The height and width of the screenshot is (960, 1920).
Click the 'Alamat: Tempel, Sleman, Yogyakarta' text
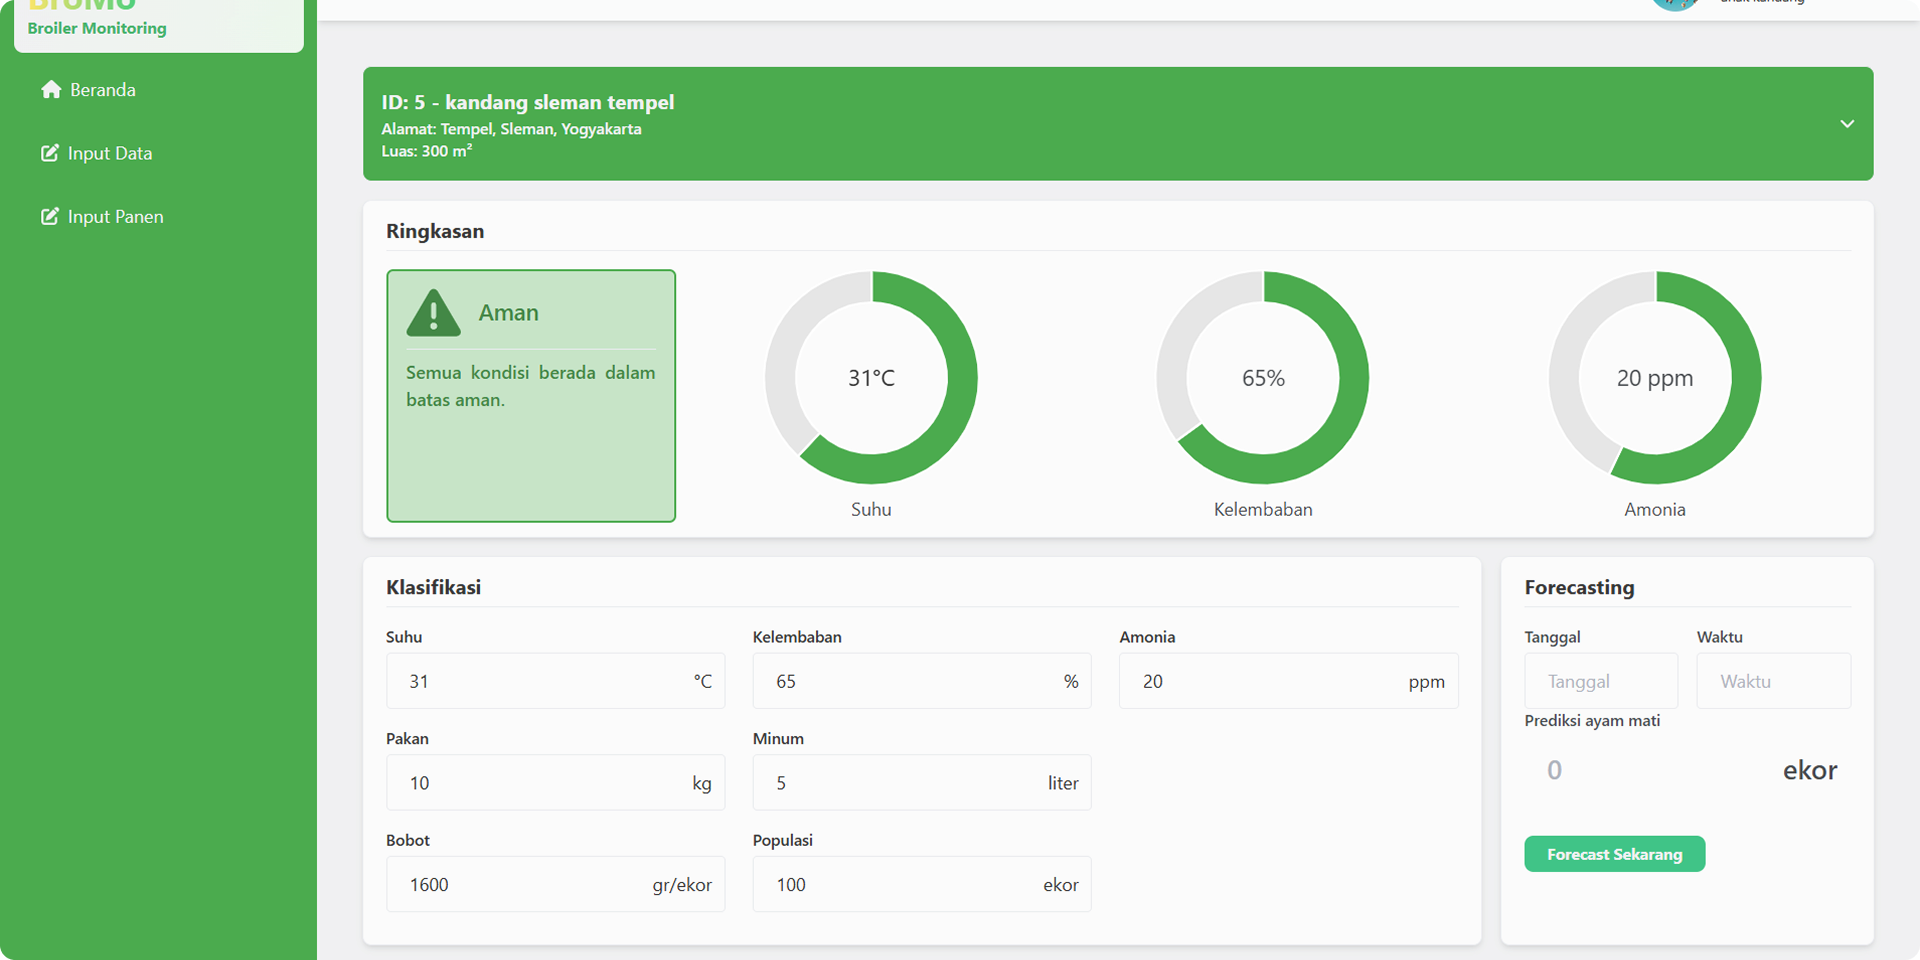tap(511, 129)
